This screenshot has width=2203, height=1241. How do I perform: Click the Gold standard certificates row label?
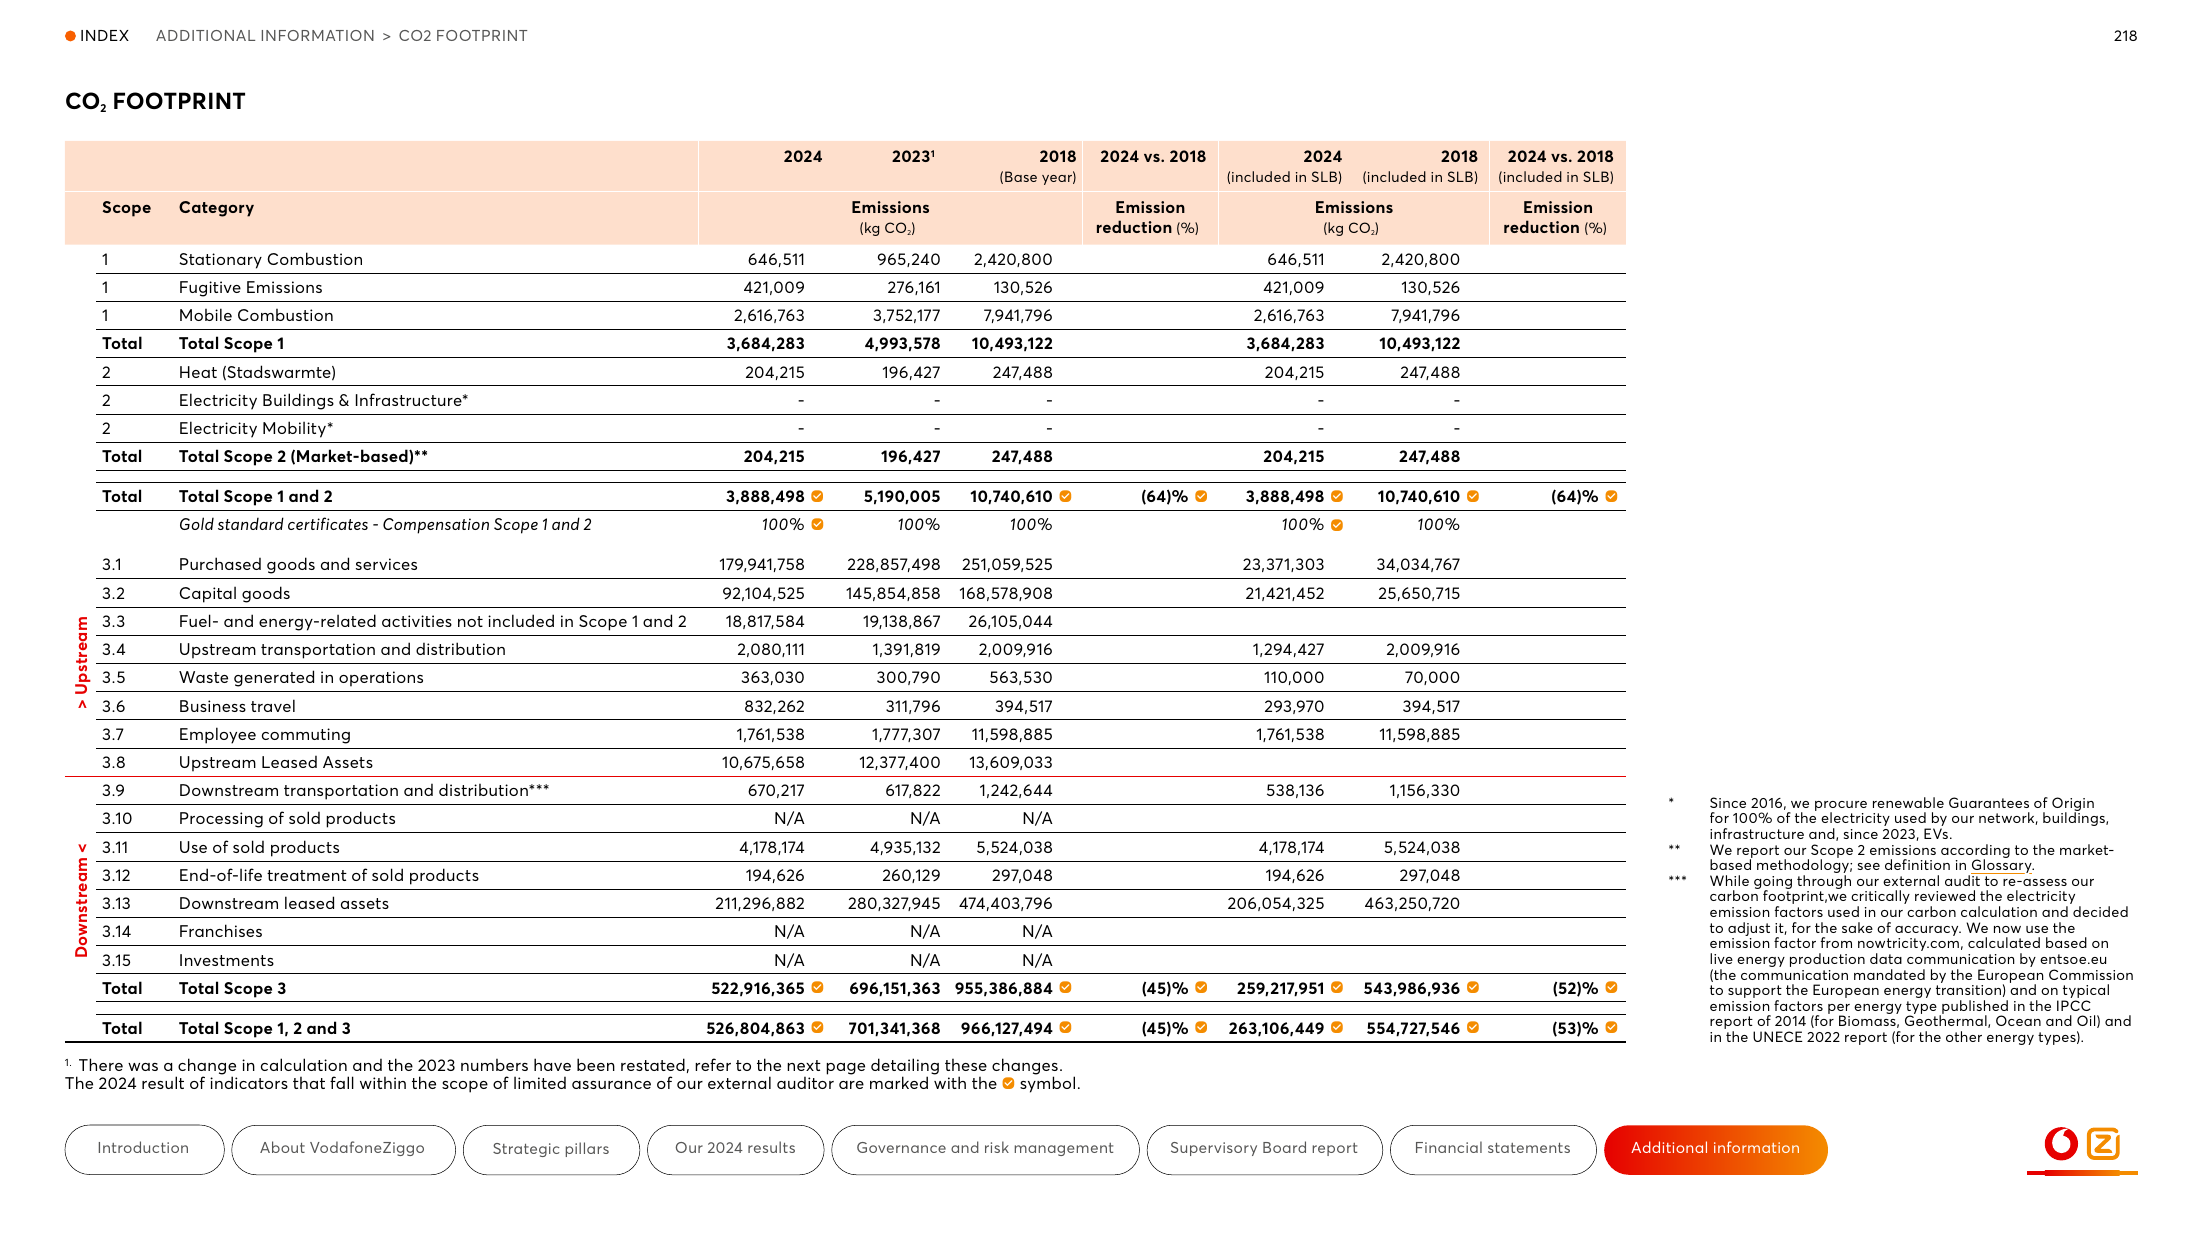pos(385,525)
